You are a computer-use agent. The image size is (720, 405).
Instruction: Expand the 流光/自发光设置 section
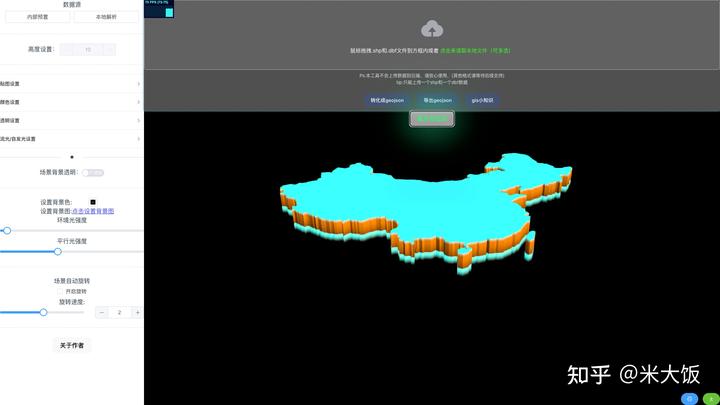pyautogui.click(x=70, y=139)
